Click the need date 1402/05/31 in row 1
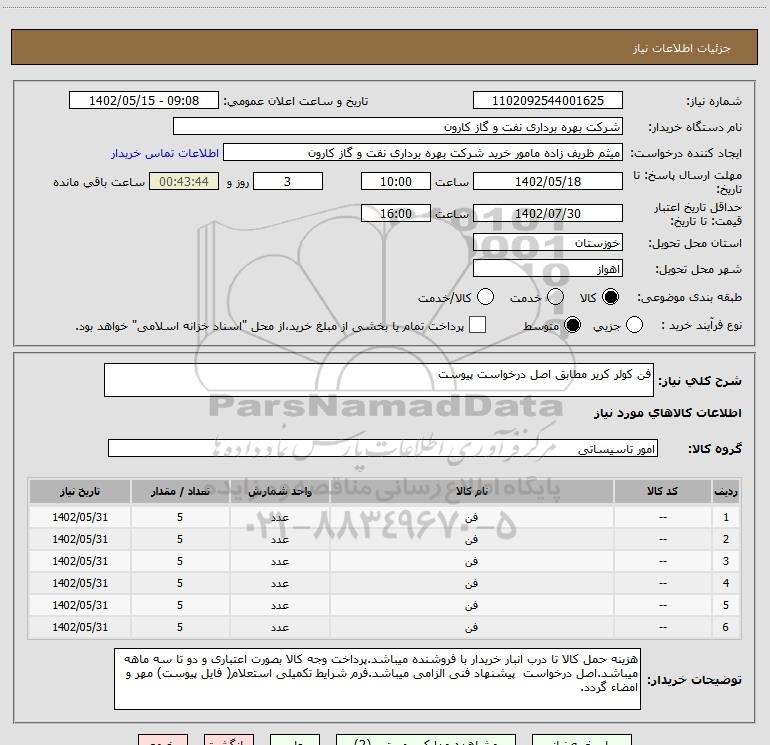The height and width of the screenshot is (745, 770). pos(80,517)
